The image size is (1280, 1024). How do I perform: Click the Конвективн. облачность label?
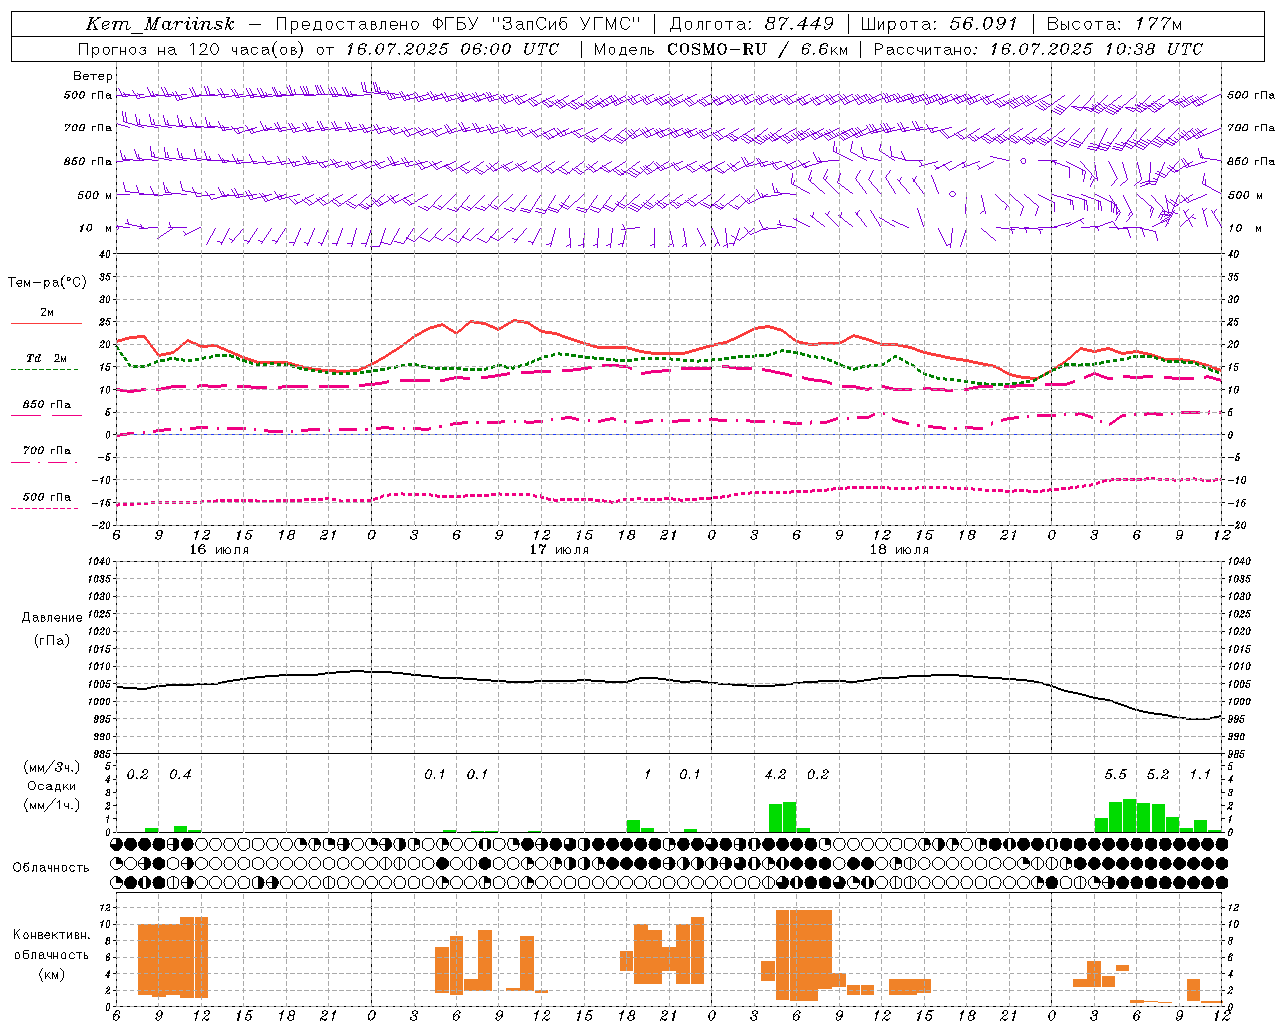(x=51, y=944)
